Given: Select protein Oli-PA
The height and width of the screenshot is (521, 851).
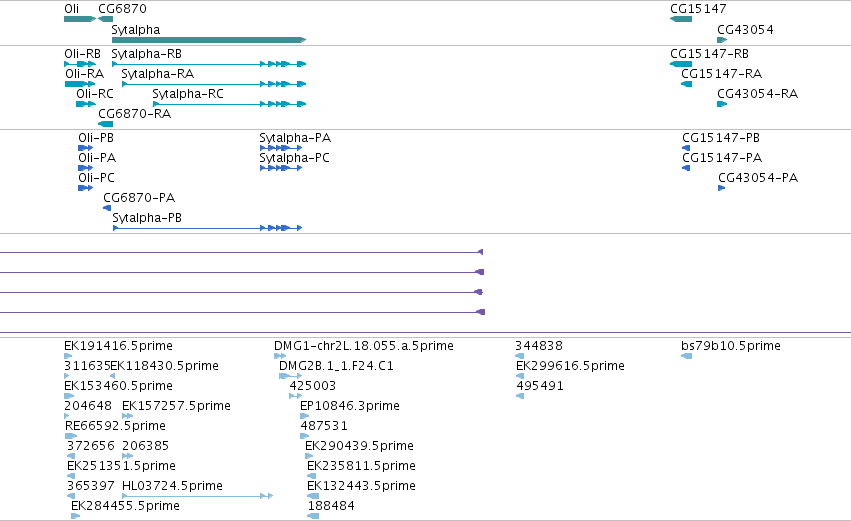Looking at the screenshot, I should pyautogui.click(x=86, y=168).
